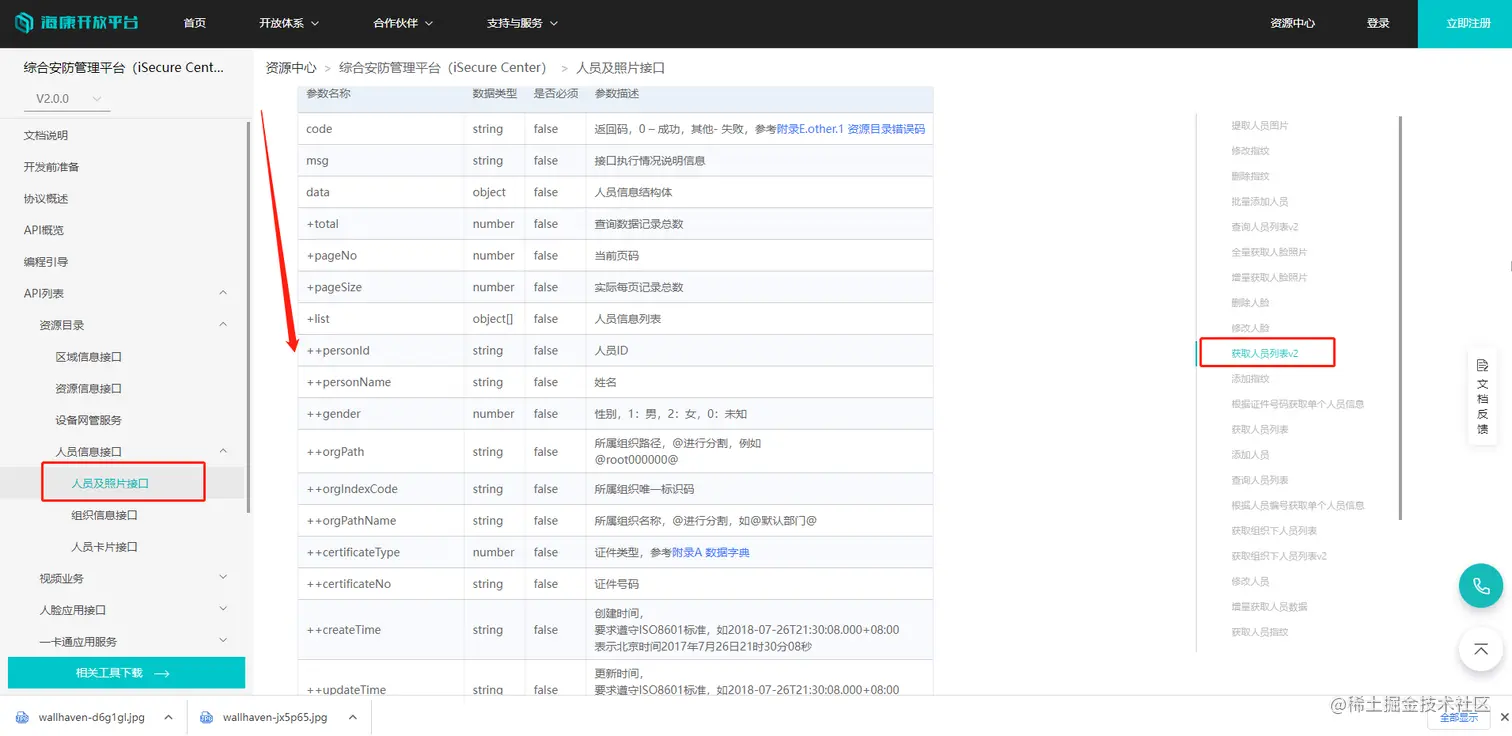
Task: Open 开发前准备 in the sidebar
Action: tap(51, 167)
